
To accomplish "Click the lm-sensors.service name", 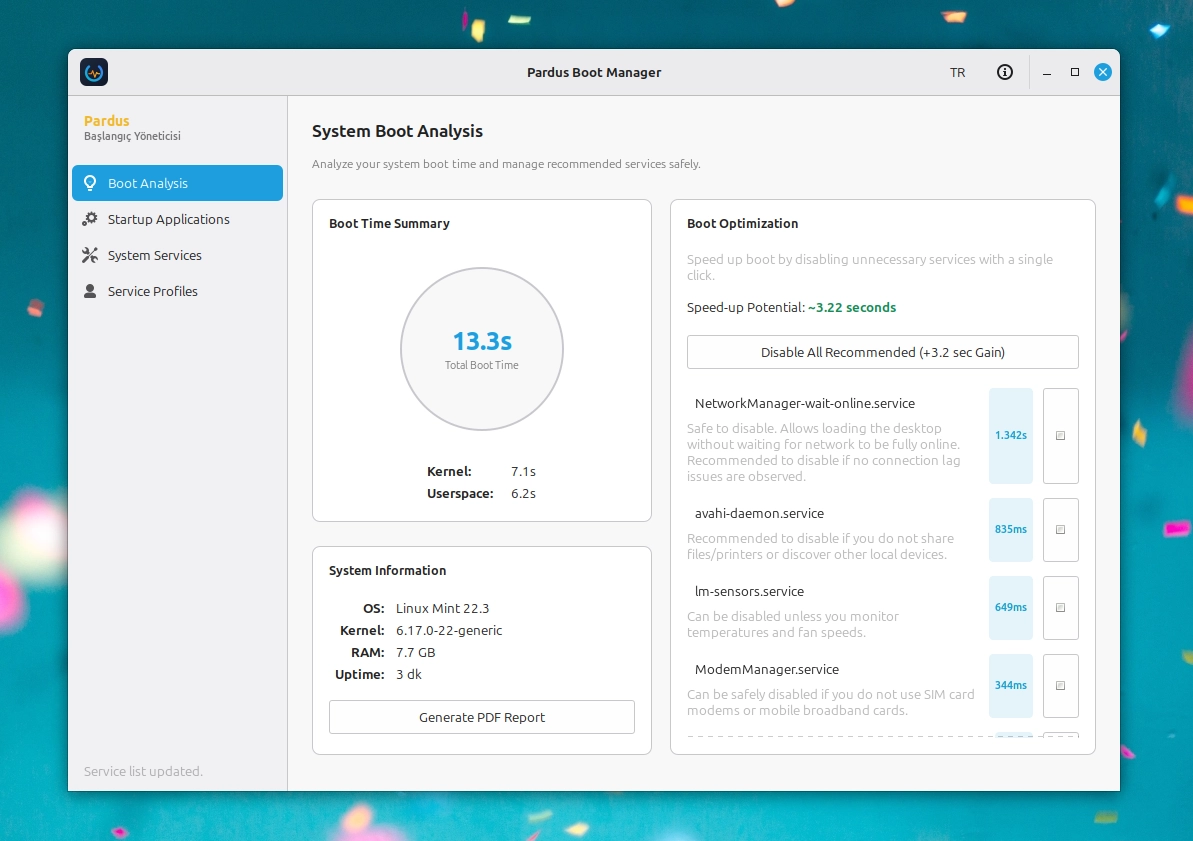I will [x=749, y=591].
